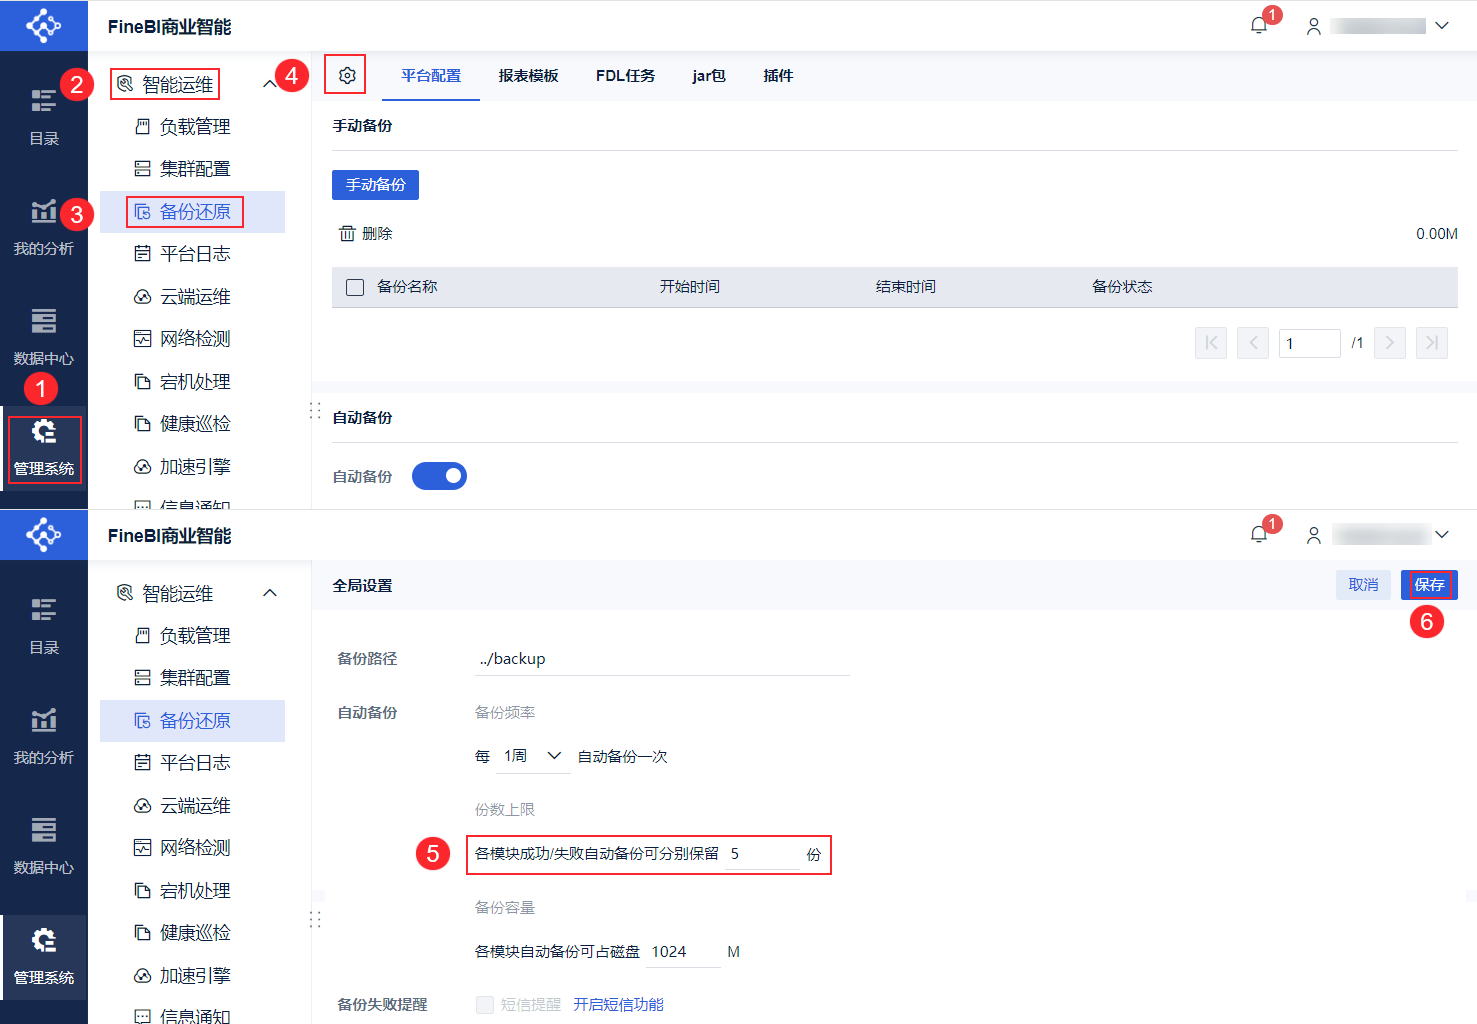This screenshot has height=1024, width=1477.
Task: Click 保存 to save global settings
Action: click(1429, 585)
